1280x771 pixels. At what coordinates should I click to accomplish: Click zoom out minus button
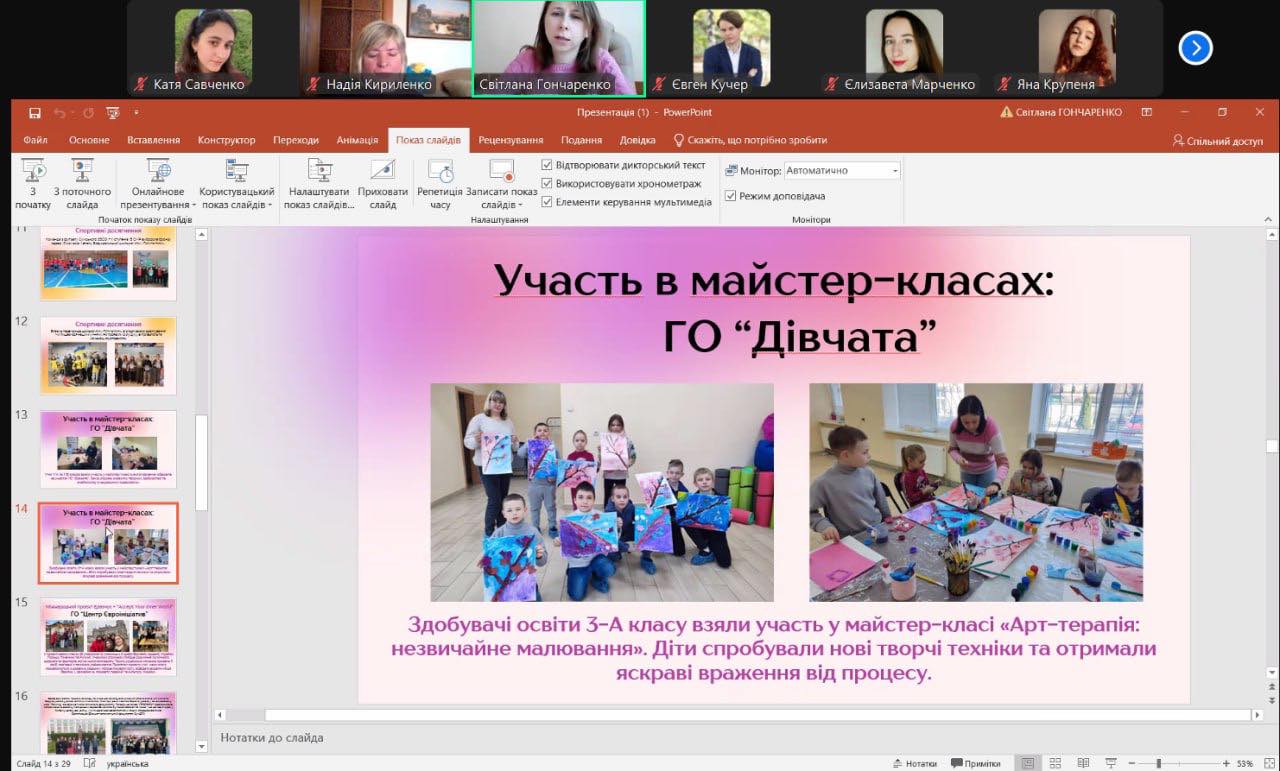[x=1132, y=763]
